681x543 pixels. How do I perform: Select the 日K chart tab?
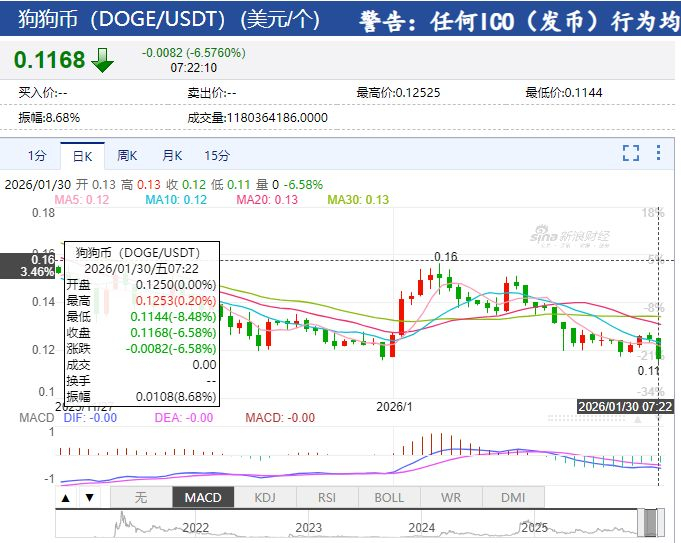pos(83,156)
